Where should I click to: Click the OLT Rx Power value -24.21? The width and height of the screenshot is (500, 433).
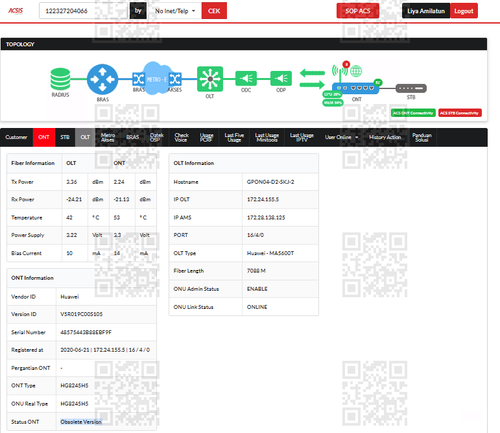coord(74,199)
